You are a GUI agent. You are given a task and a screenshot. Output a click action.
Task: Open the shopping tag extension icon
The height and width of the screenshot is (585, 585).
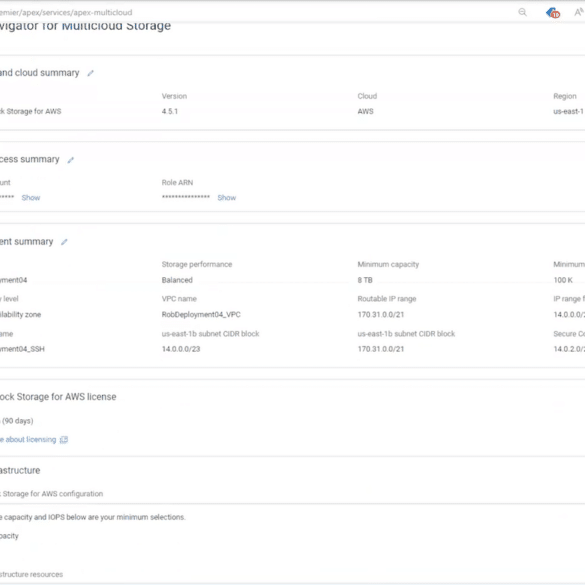click(553, 13)
